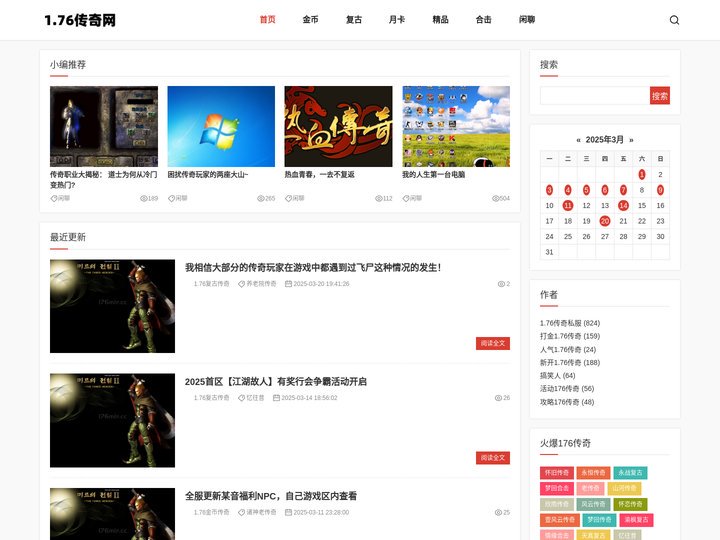The height and width of the screenshot is (540, 720).
Task: Select calendar date 9
Action: point(660,190)
